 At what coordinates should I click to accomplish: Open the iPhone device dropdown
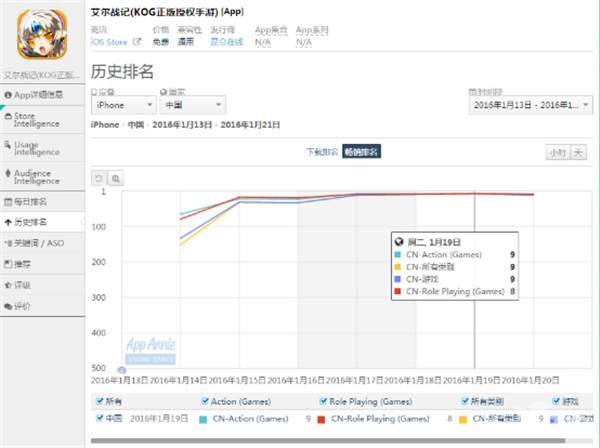124,105
